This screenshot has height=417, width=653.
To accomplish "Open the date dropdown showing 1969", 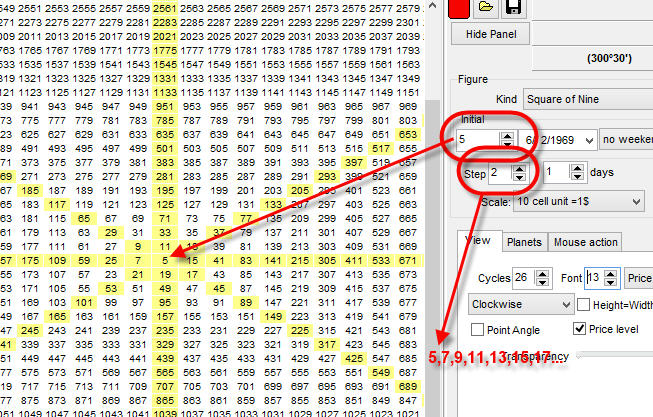I will click(589, 140).
